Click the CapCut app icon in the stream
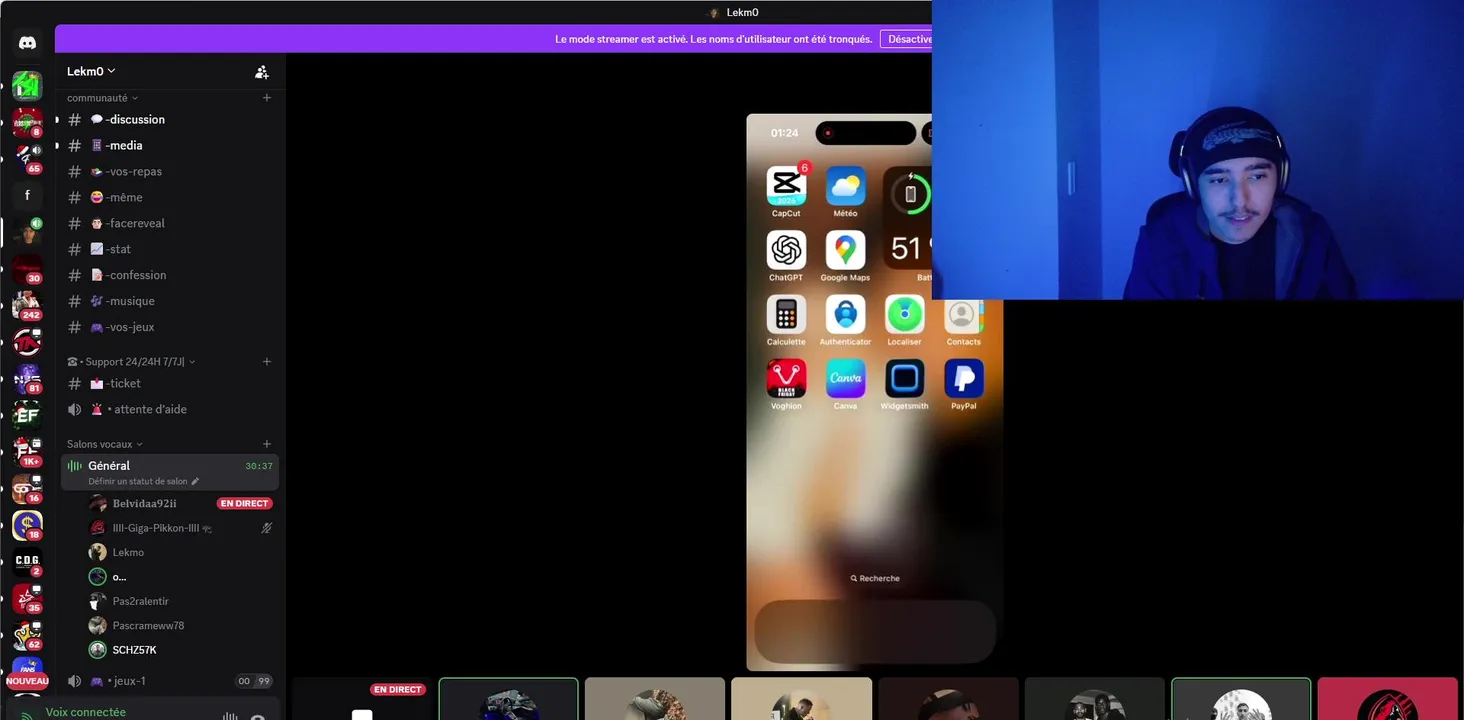1464x720 pixels. tap(786, 186)
